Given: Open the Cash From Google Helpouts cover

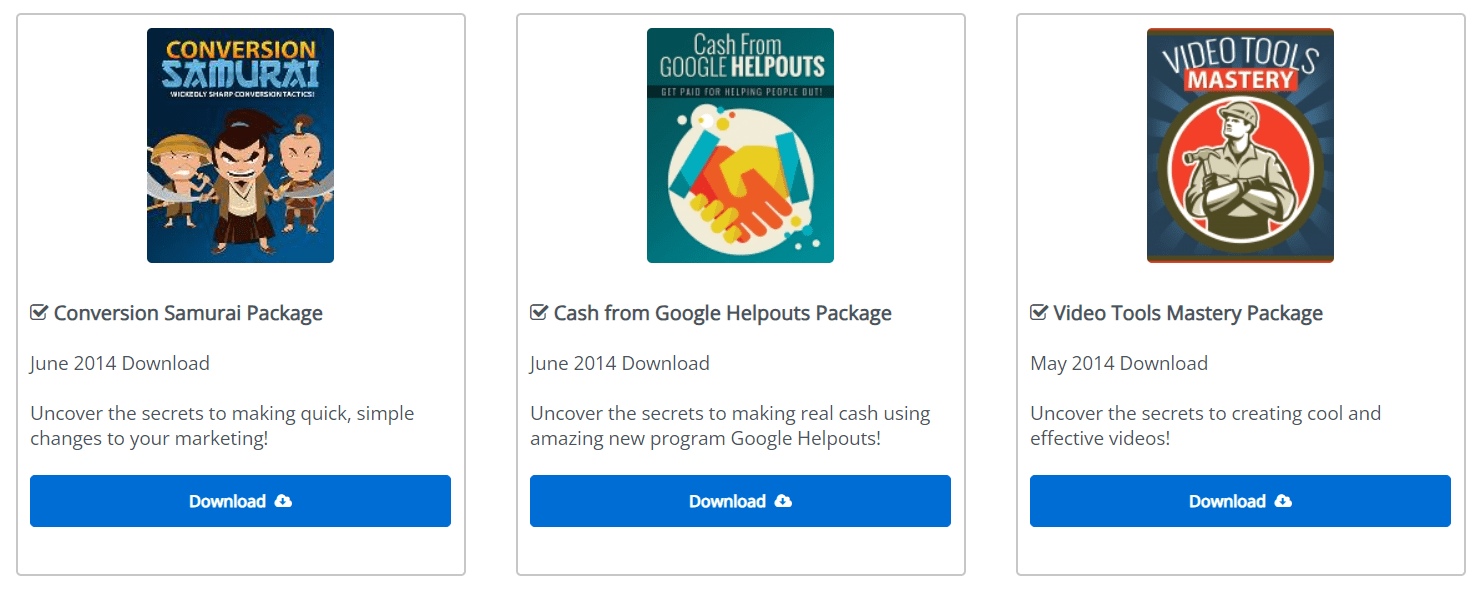Looking at the screenshot, I should click(740, 145).
